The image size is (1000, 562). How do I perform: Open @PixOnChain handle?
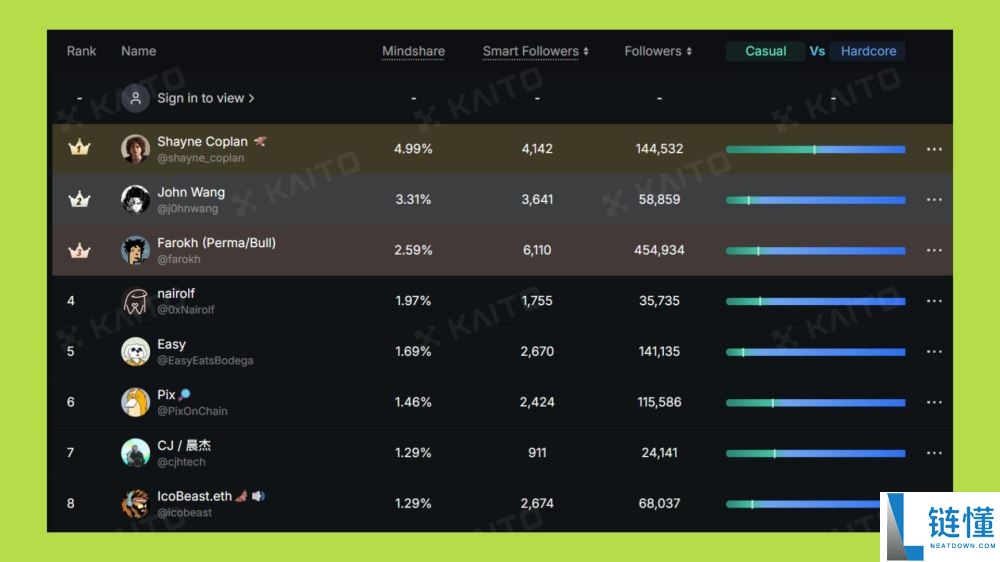point(192,411)
